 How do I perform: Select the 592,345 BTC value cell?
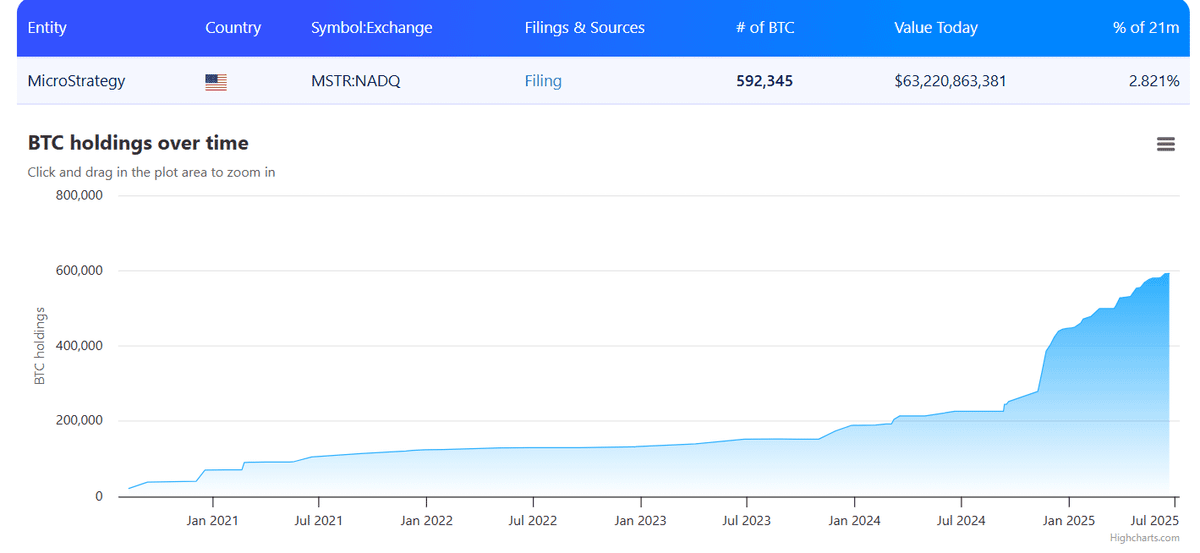coord(764,81)
